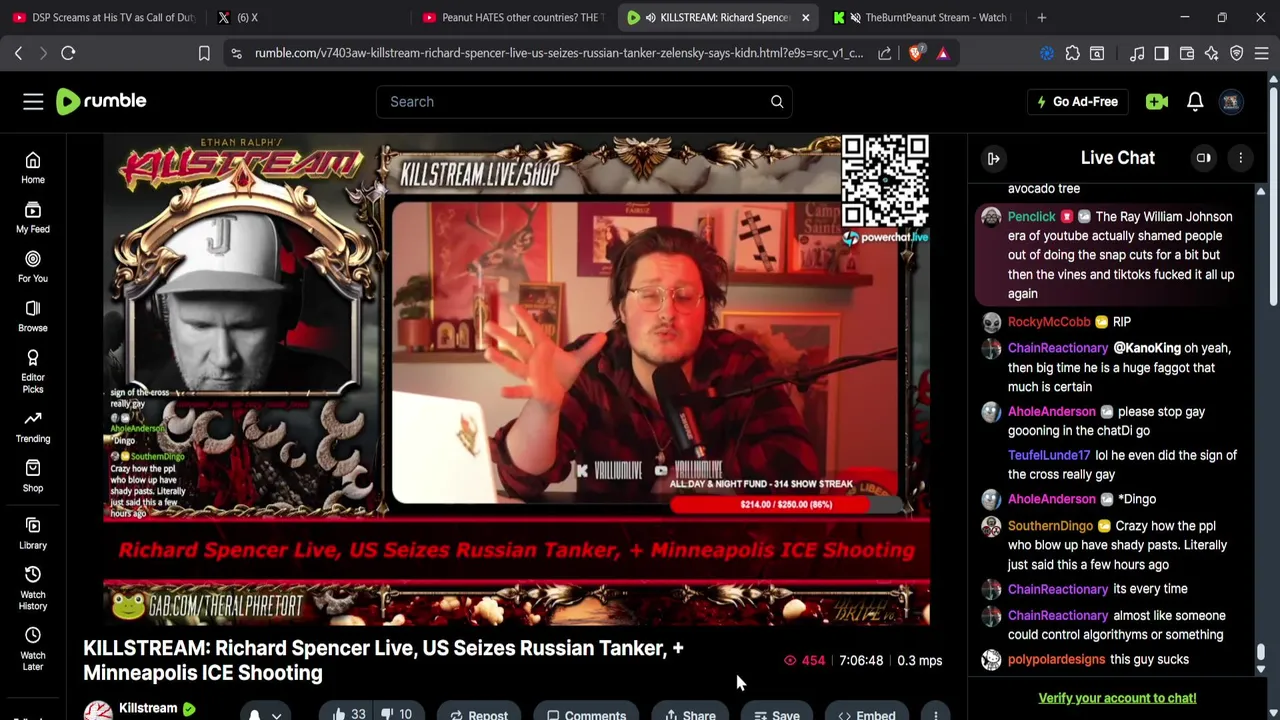Click the Rumble logo
Image resolution: width=1280 pixels, height=720 pixels.
pyautogui.click(x=101, y=101)
